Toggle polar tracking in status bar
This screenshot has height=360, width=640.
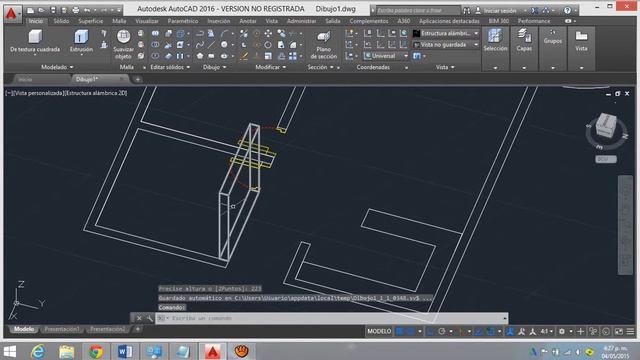(441, 331)
